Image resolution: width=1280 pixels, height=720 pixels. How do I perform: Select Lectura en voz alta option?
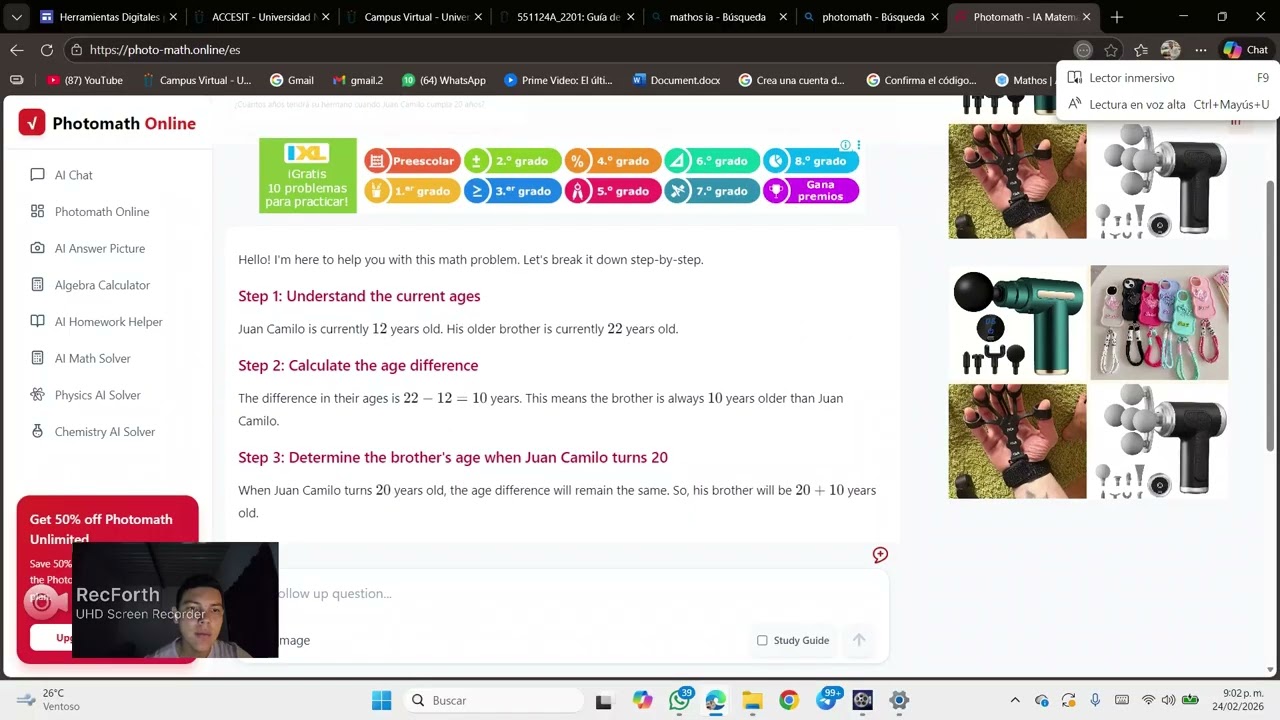(1167, 104)
